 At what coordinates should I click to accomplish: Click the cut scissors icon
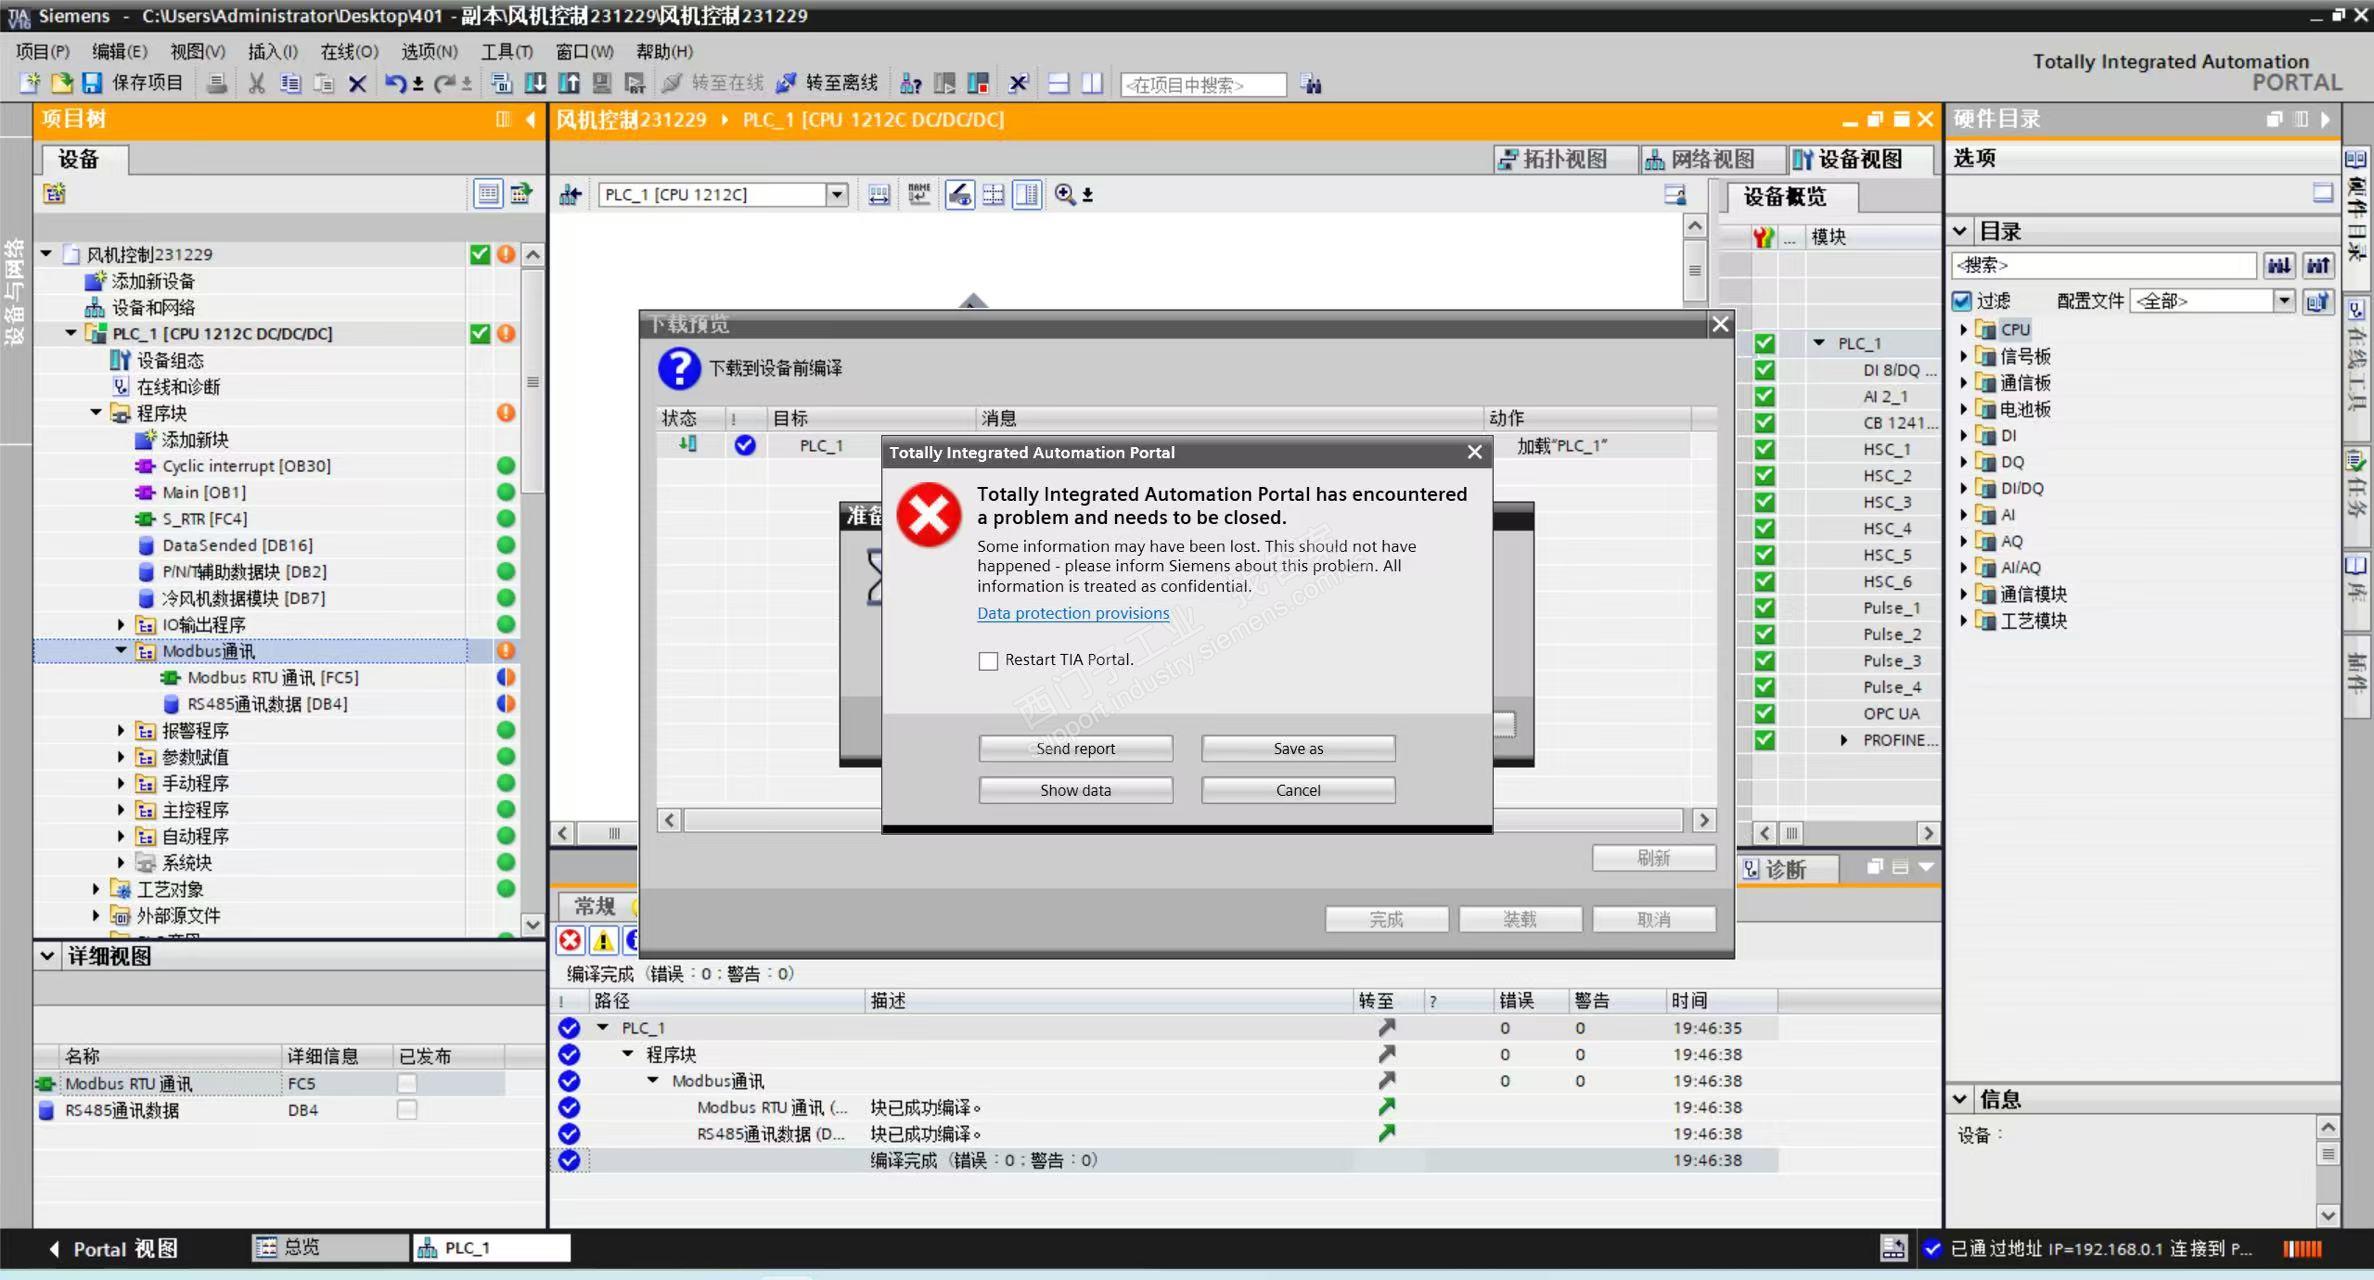pyautogui.click(x=257, y=83)
